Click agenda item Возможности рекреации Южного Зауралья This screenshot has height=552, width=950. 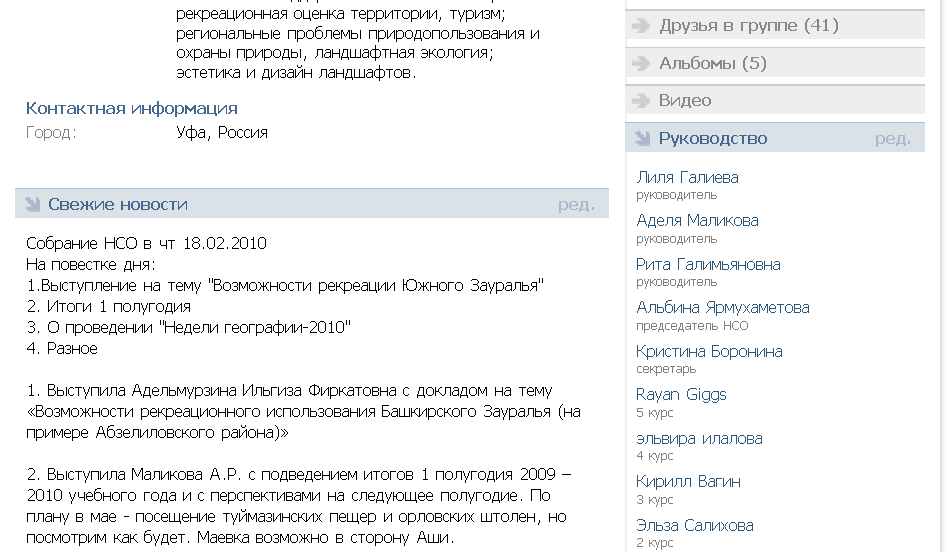285,285
